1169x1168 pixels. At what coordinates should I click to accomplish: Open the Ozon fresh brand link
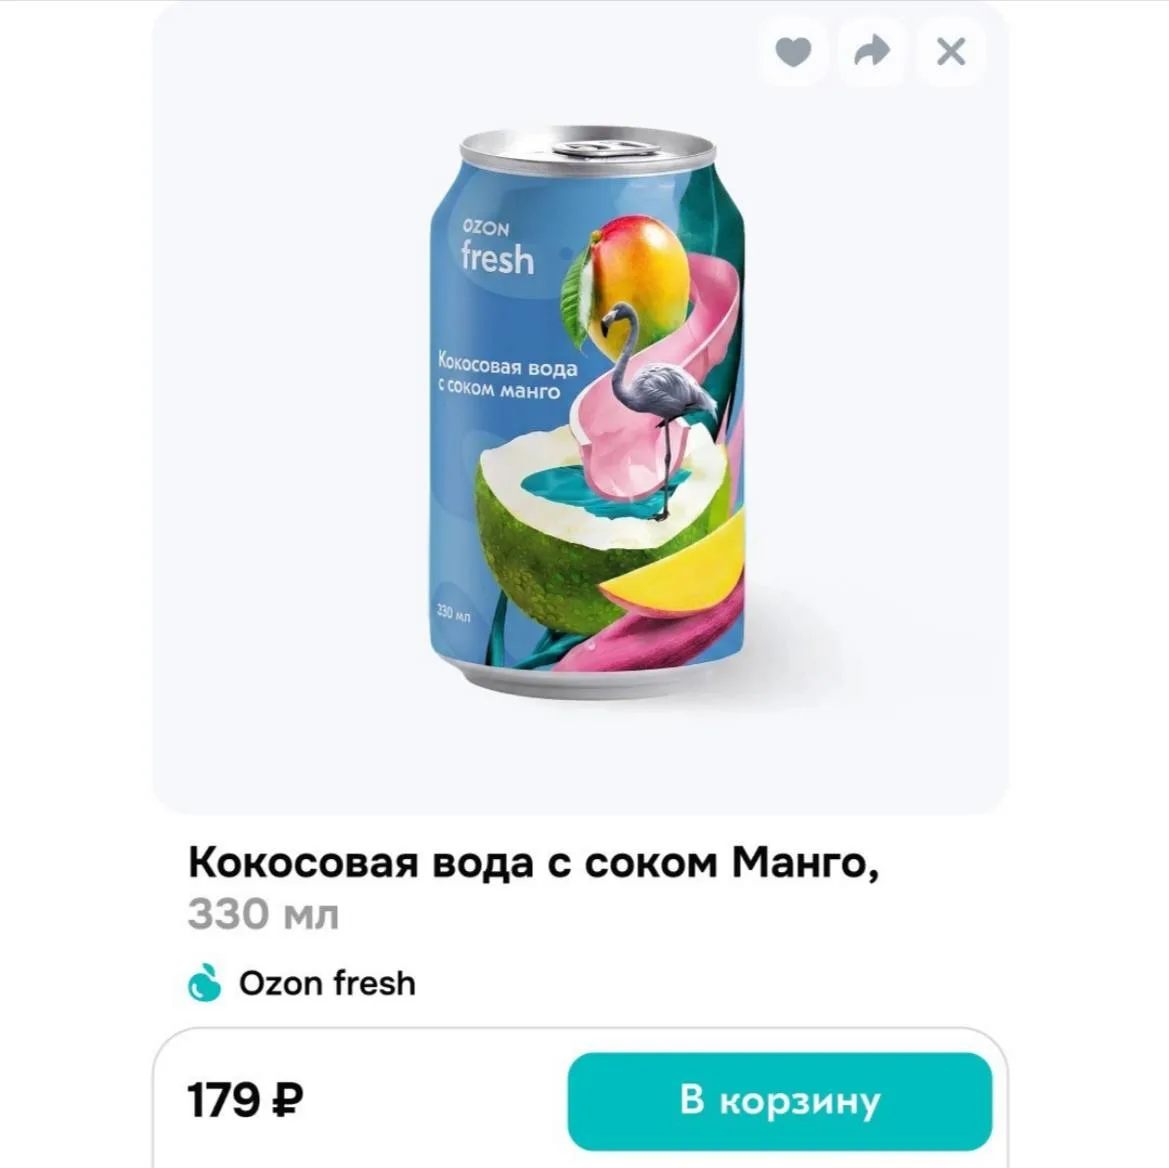[327, 983]
